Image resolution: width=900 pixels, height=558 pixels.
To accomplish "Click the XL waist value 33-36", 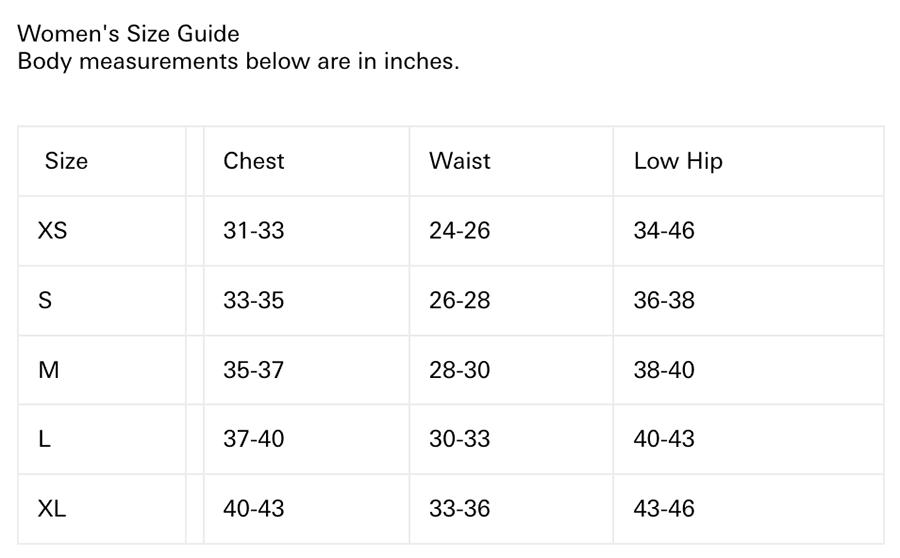I will [x=459, y=509].
